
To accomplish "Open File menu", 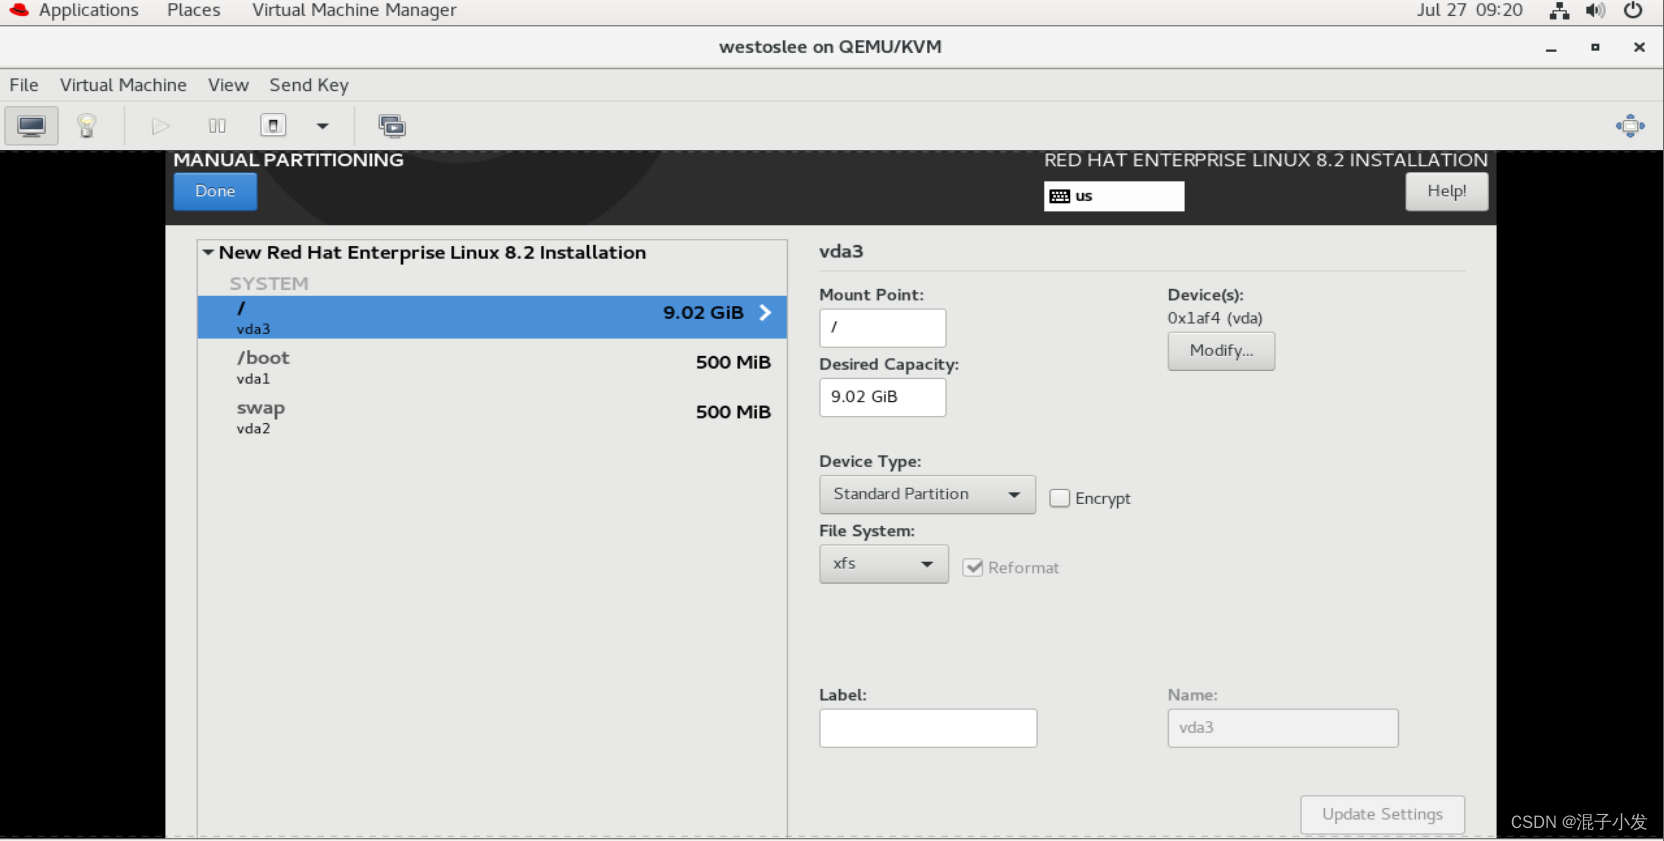I will click(x=24, y=85).
